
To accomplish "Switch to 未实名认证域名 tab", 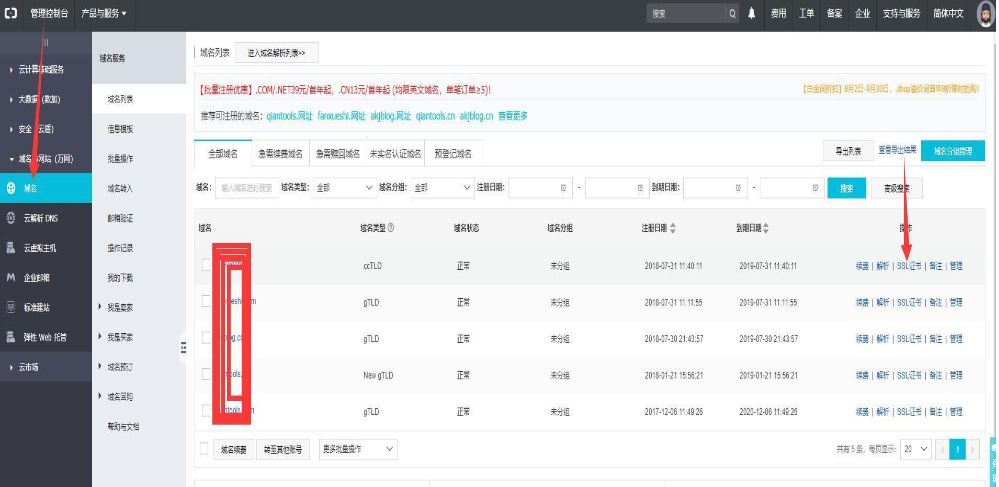I will pyautogui.click(x=396, y=153).
